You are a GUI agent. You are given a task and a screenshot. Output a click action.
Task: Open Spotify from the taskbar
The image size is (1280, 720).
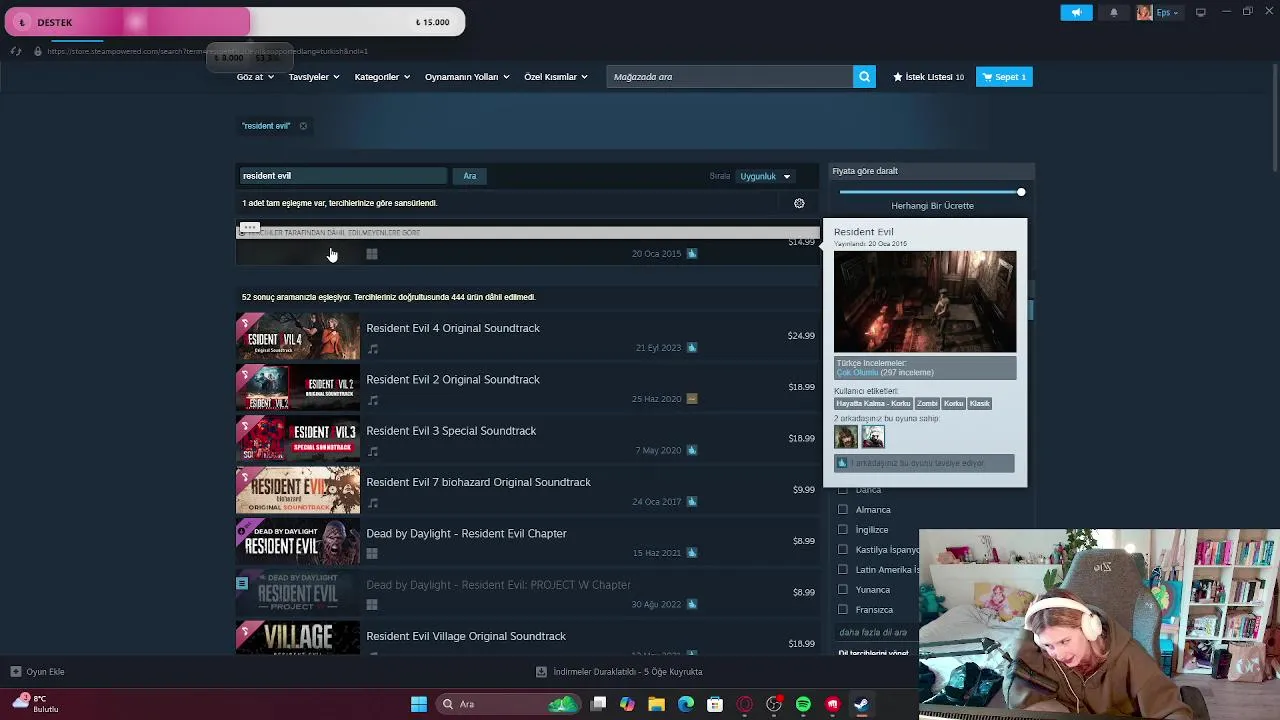[x=803, y=704]
